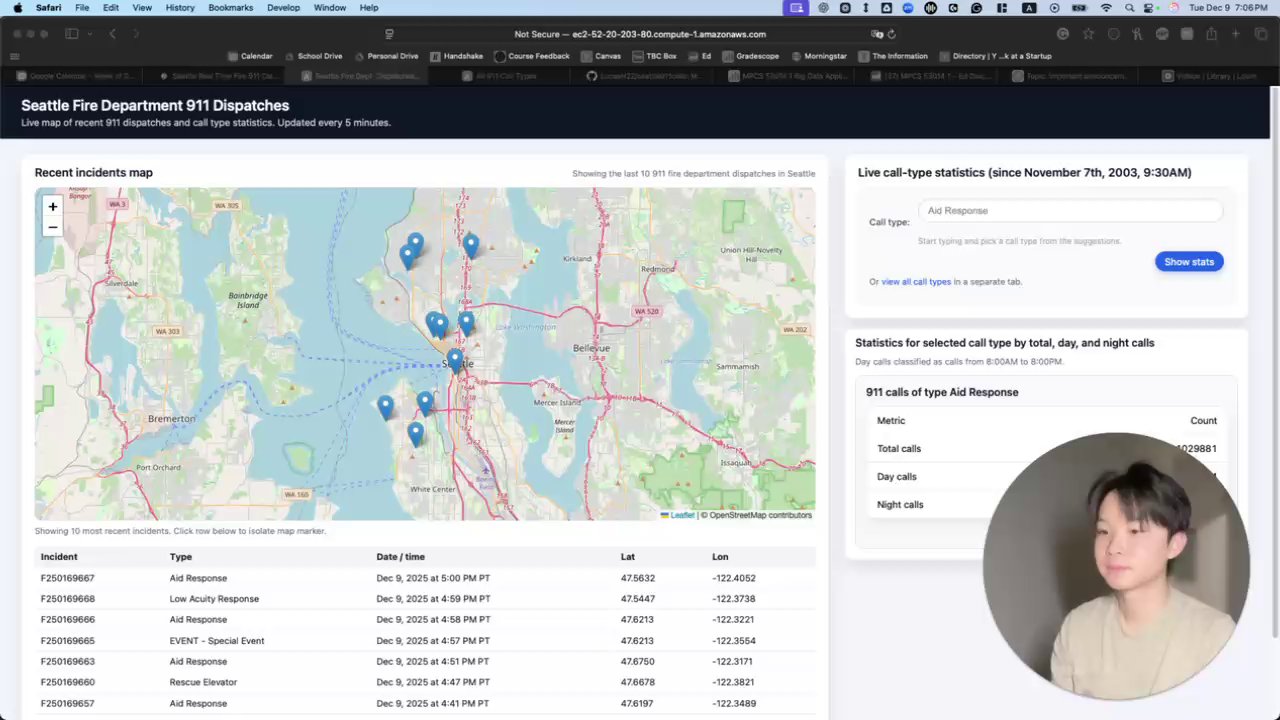The image size is (1280, 720).
Task: Select the 'EVENT - Special Event' row
Action: pyautogui.click(x=425, y=641)
